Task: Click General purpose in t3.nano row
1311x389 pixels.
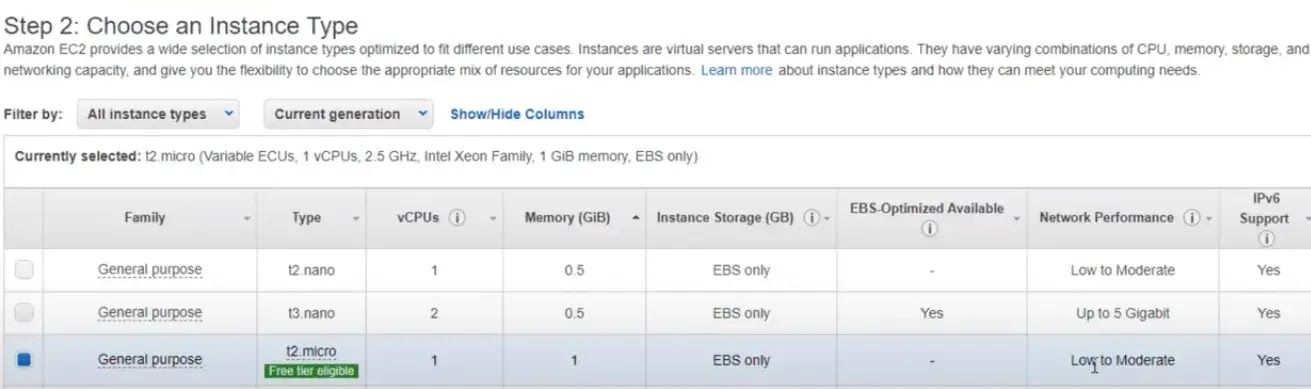Action: 150,313
